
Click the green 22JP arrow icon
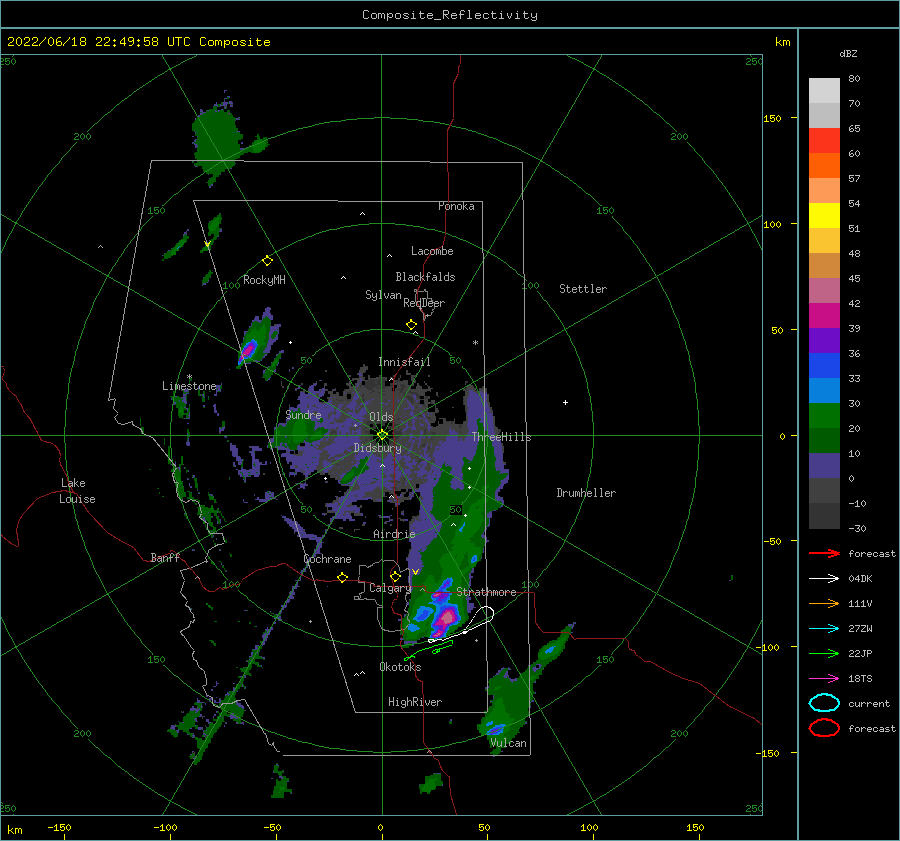pos(824,653)
